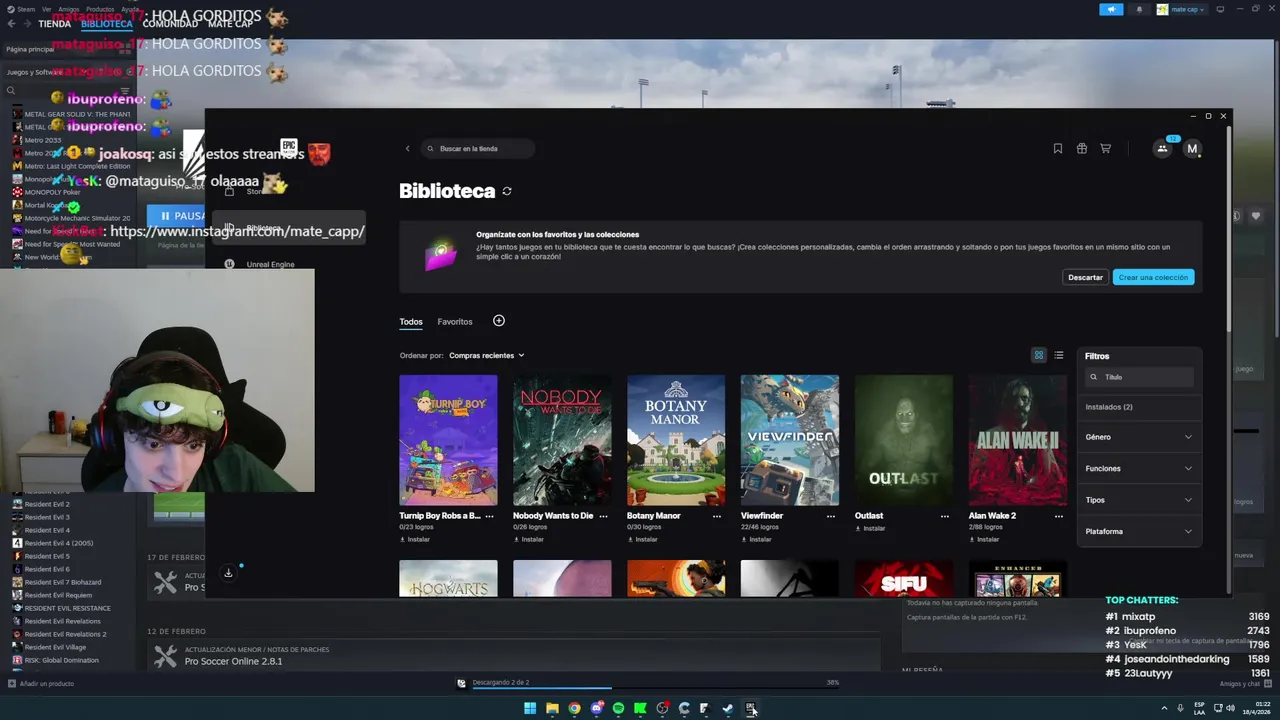
Task: Filter by Instalados (2)
Action: (1109, 407)
